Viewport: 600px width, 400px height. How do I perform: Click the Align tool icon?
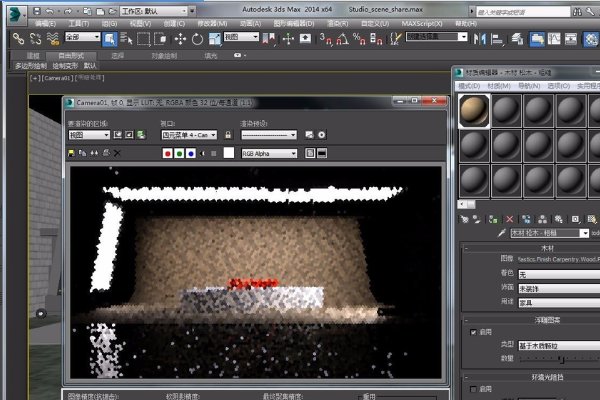pos(497,39)
